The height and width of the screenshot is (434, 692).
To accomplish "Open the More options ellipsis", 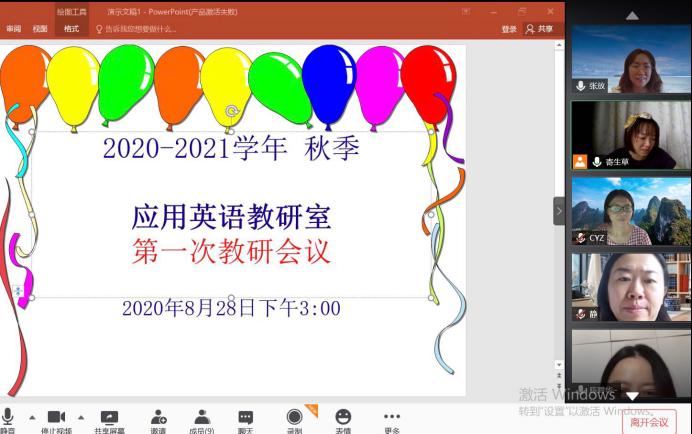I will click(392, 418).
